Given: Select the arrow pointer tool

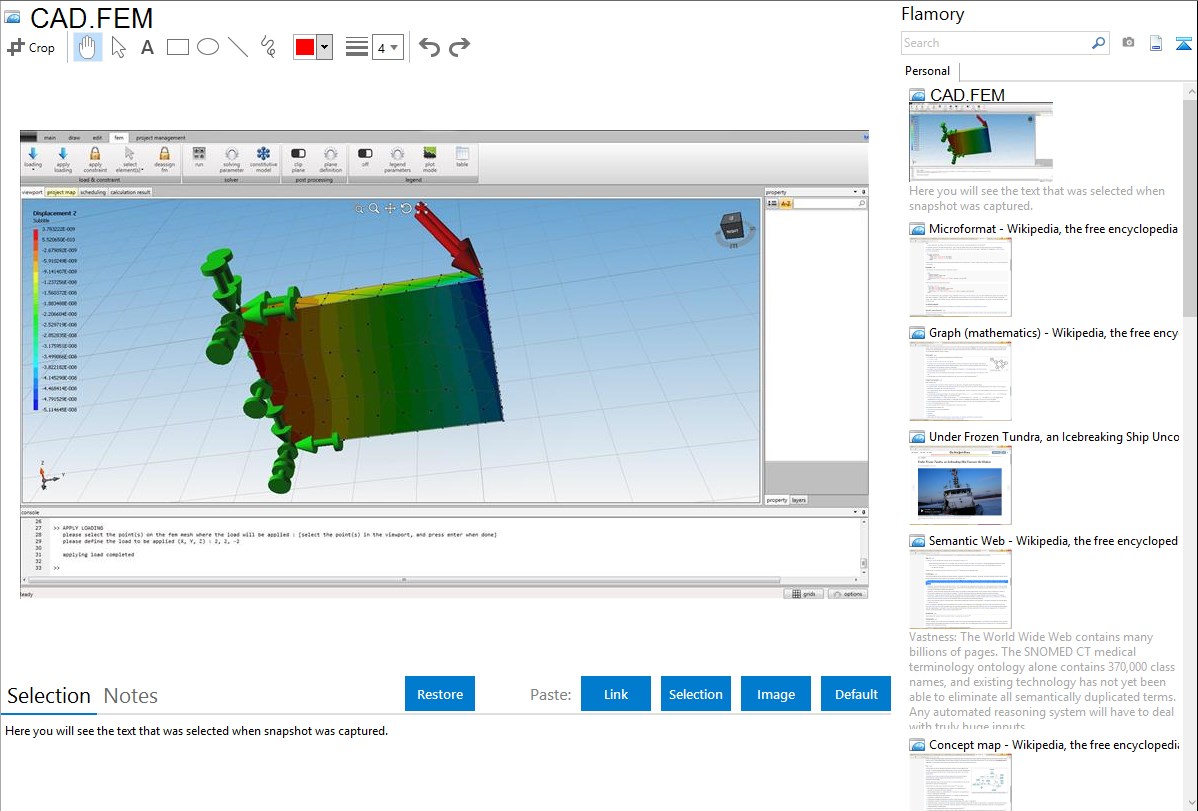Looking at the screenshot, I should [118, 47].
